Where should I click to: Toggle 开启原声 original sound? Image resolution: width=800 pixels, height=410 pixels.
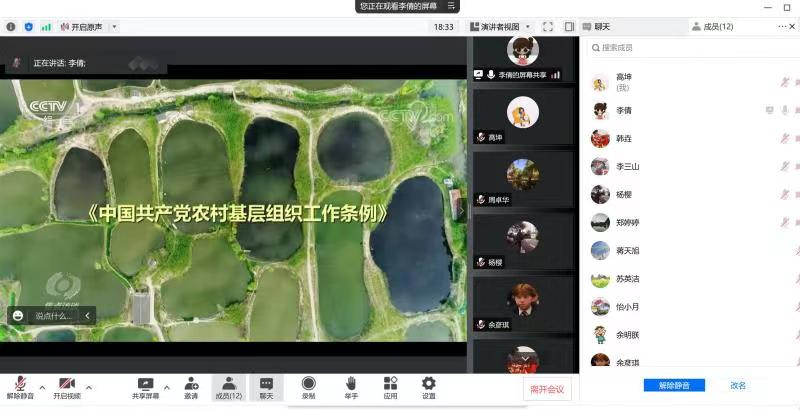(81, 27)
